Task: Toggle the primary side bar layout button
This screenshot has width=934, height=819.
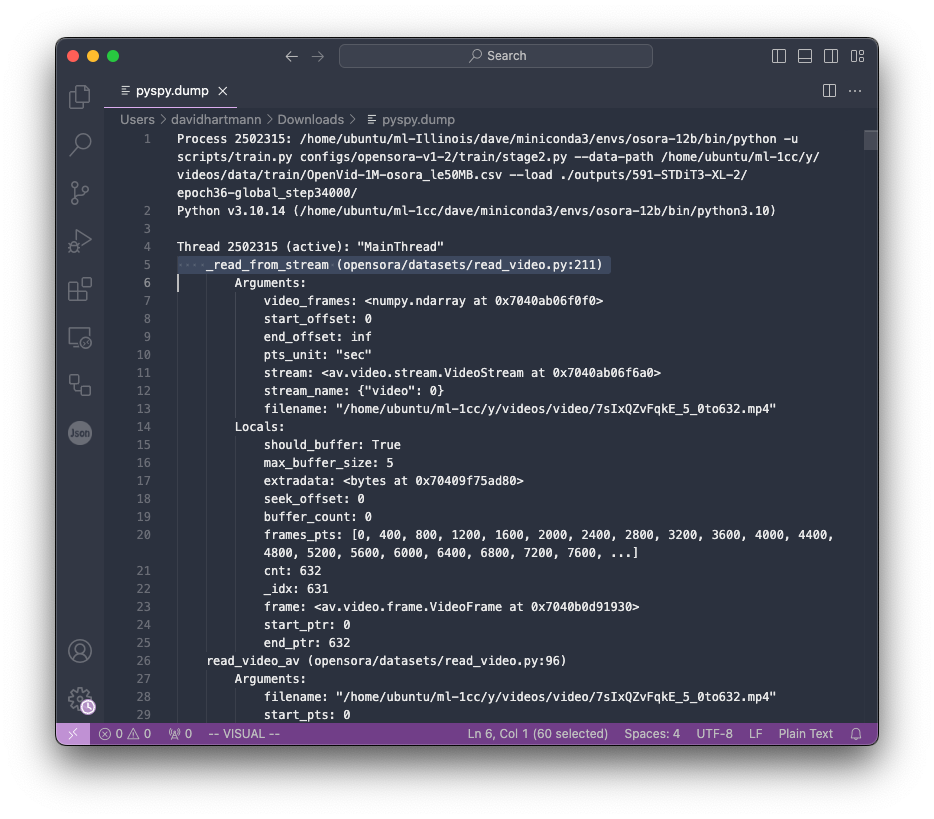Action: (780, 56)
